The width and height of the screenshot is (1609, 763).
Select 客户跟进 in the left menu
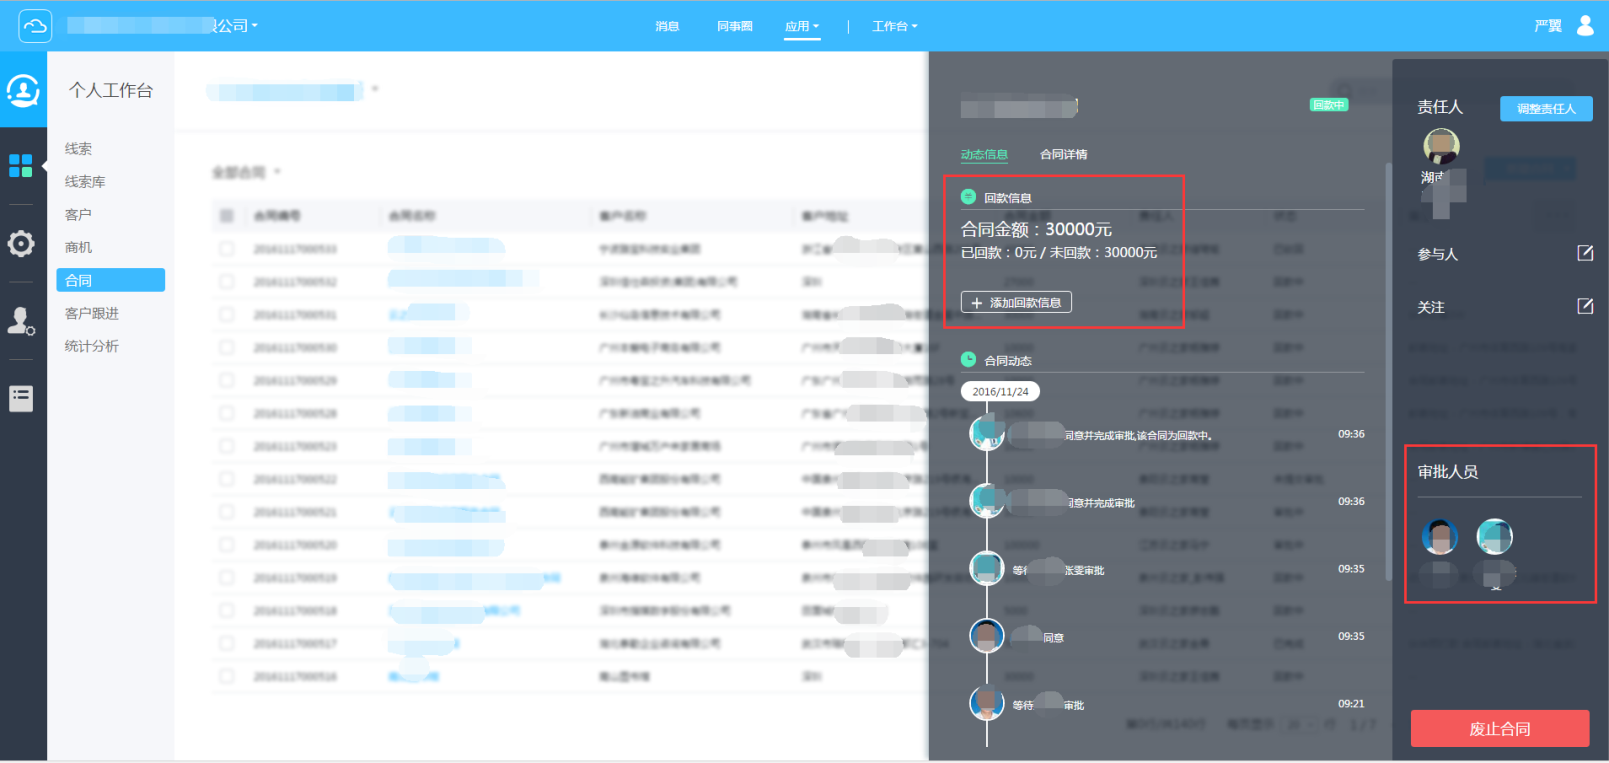point(92,314)
